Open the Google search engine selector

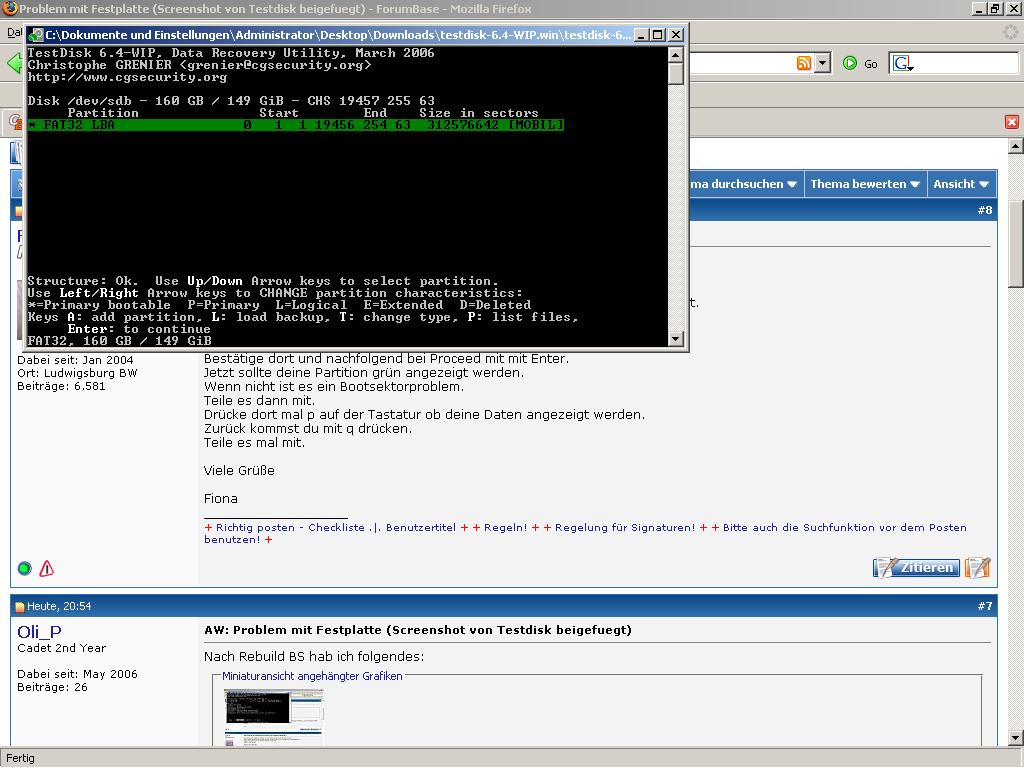click(903, 63)
